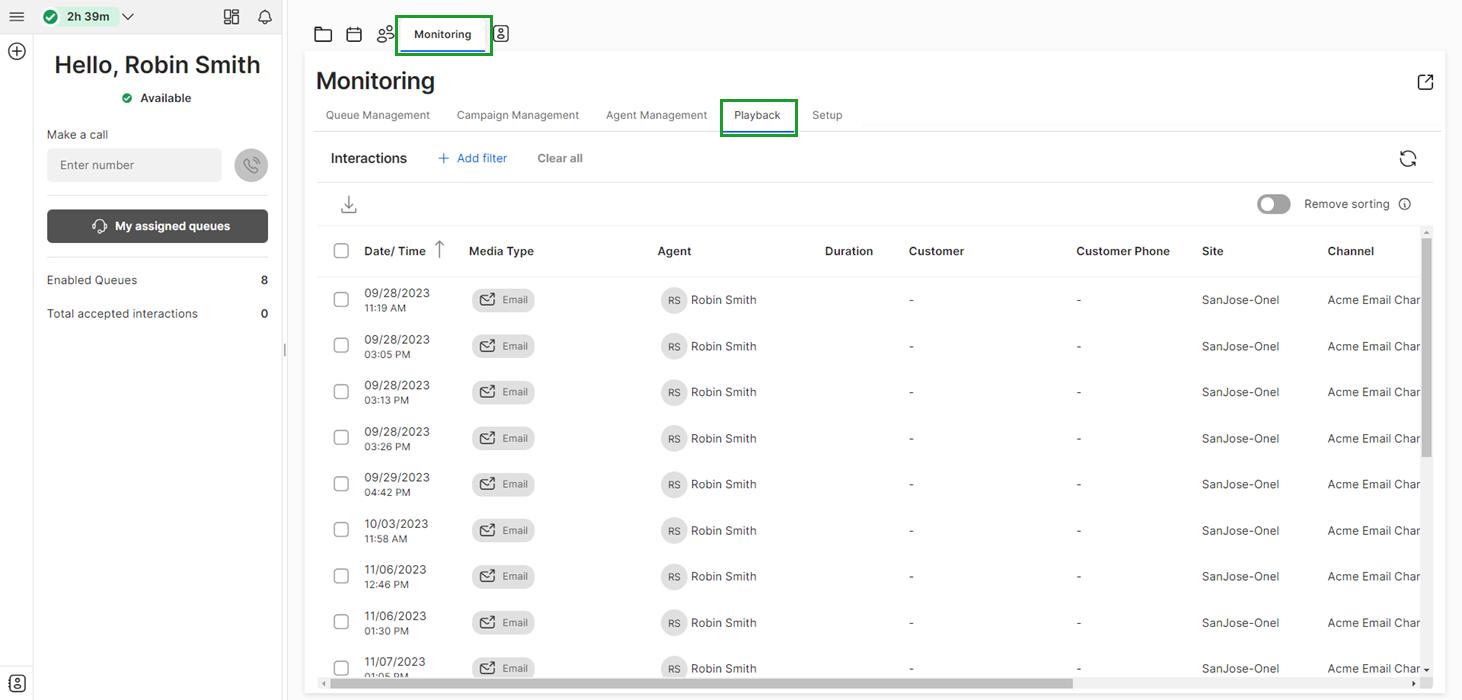
Task: Check the 11/06/2023 01:30 PM row
Action: point(341,621)
